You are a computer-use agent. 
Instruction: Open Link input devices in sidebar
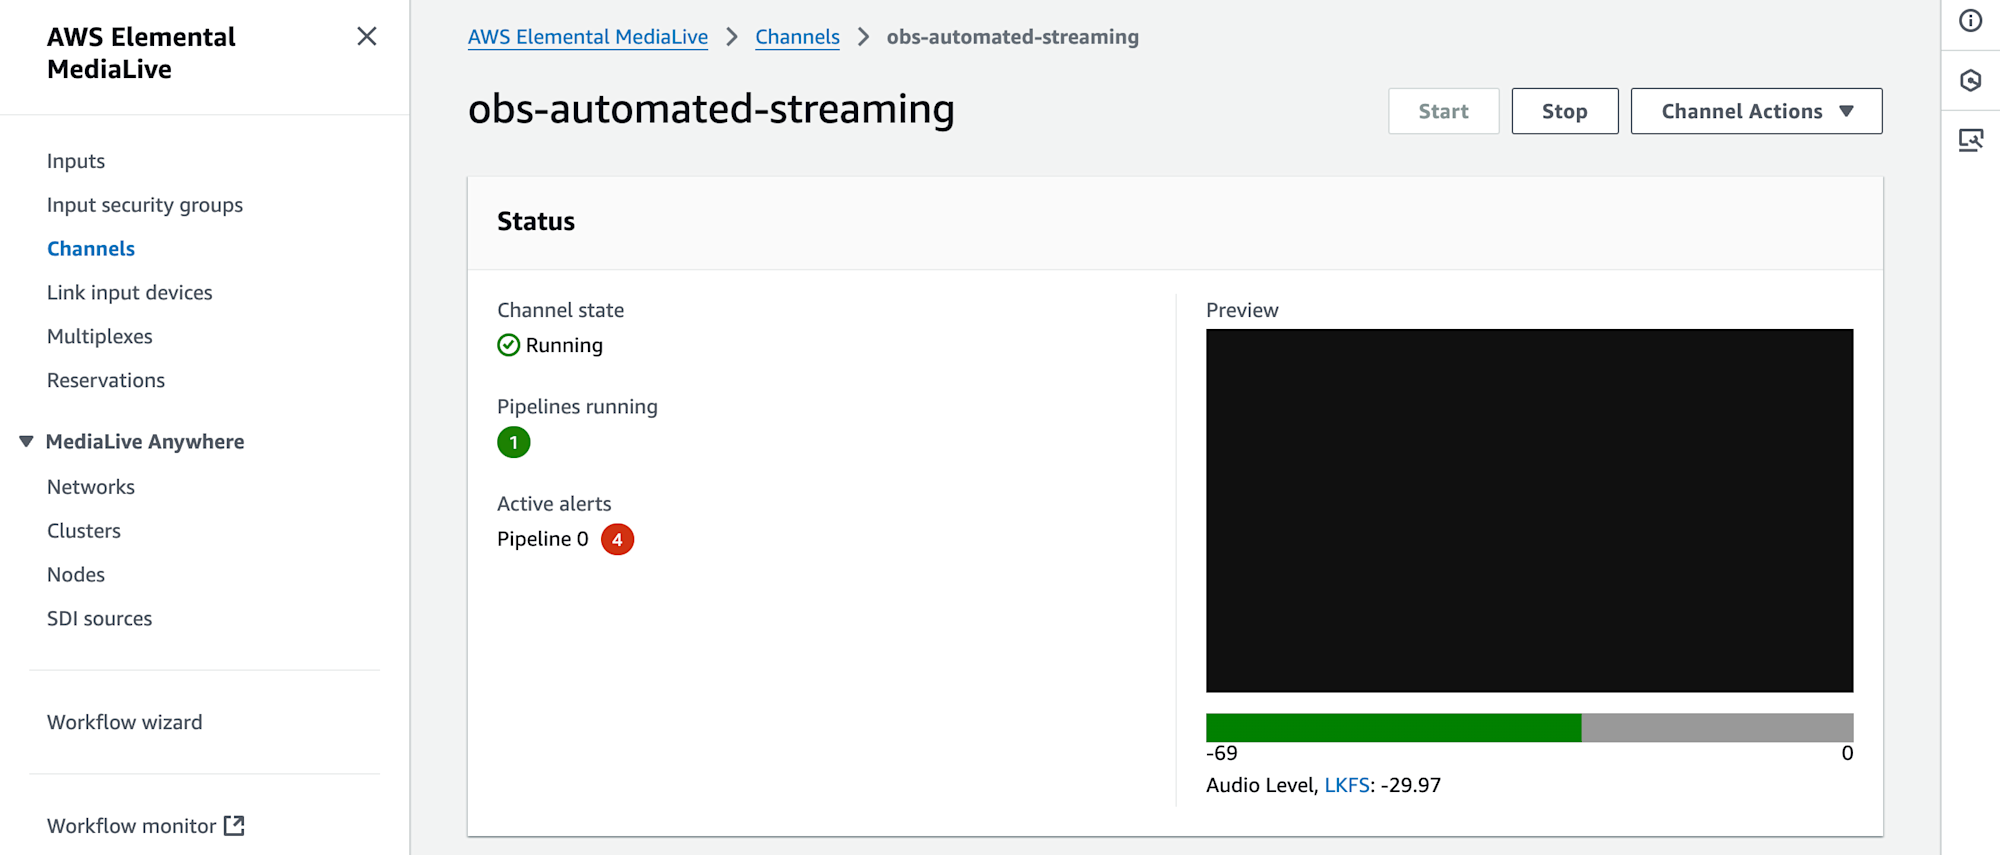[x=130, y=293]
